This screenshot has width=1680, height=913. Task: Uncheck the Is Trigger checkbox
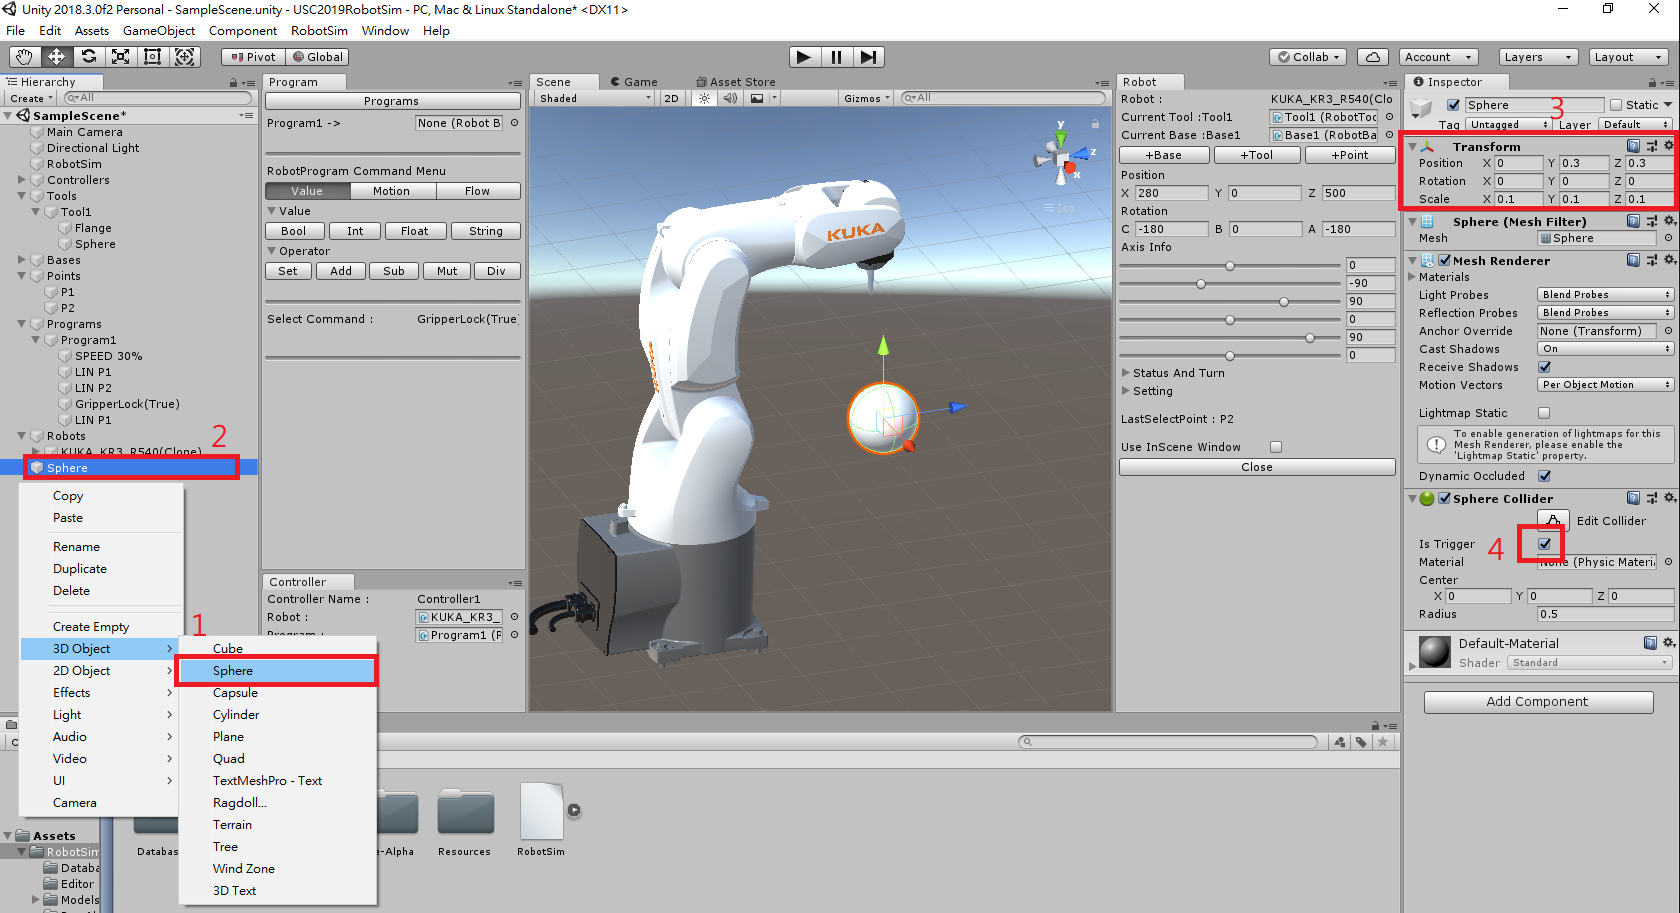(1544, 544)
